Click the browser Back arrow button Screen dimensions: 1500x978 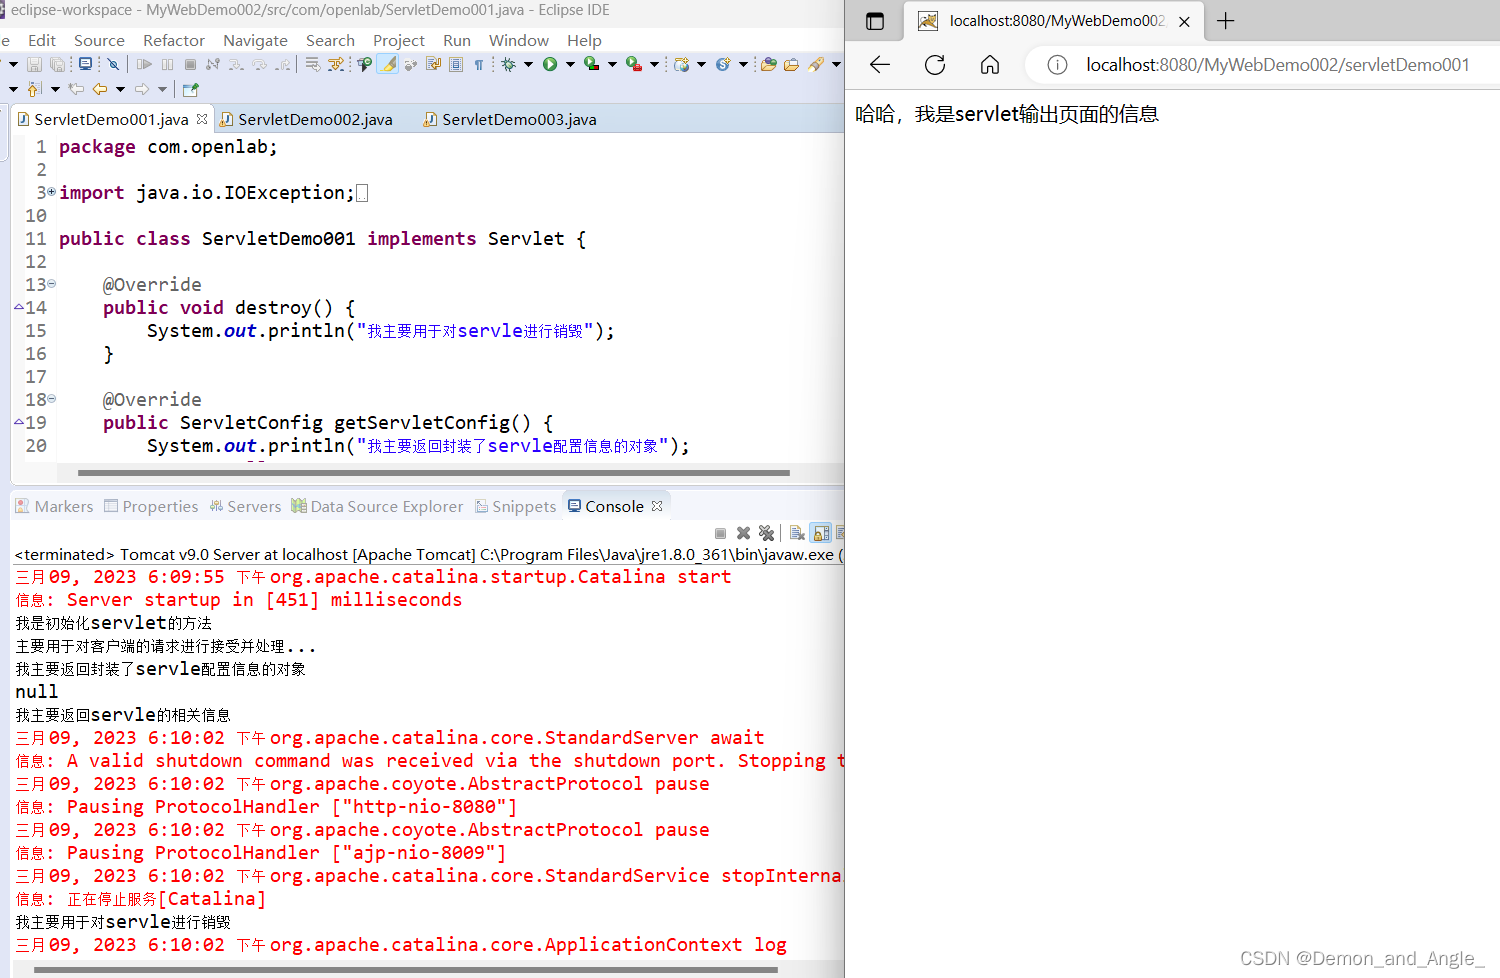pyautogui.click(x=880, y=65)
